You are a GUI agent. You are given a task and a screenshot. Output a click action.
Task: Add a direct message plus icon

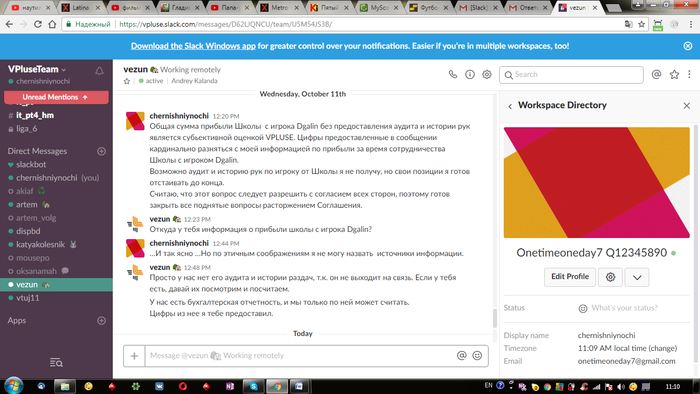[x=101, y=151]
